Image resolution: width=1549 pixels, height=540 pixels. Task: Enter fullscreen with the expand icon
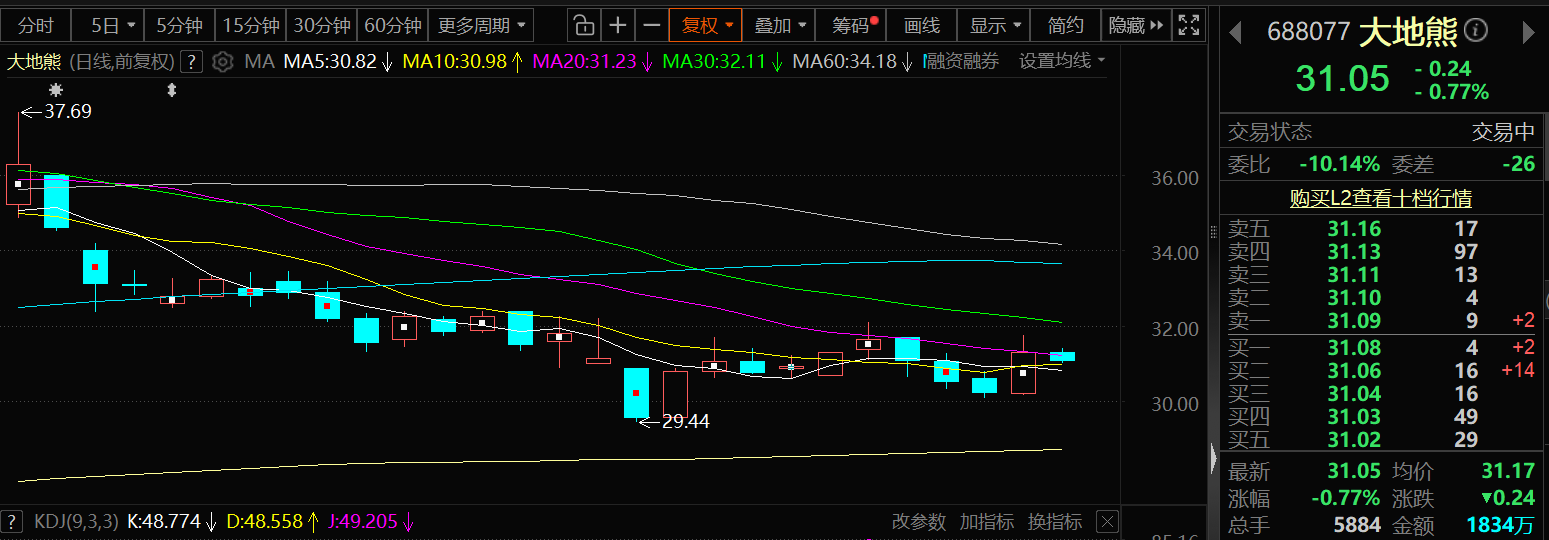[1187, 25]
